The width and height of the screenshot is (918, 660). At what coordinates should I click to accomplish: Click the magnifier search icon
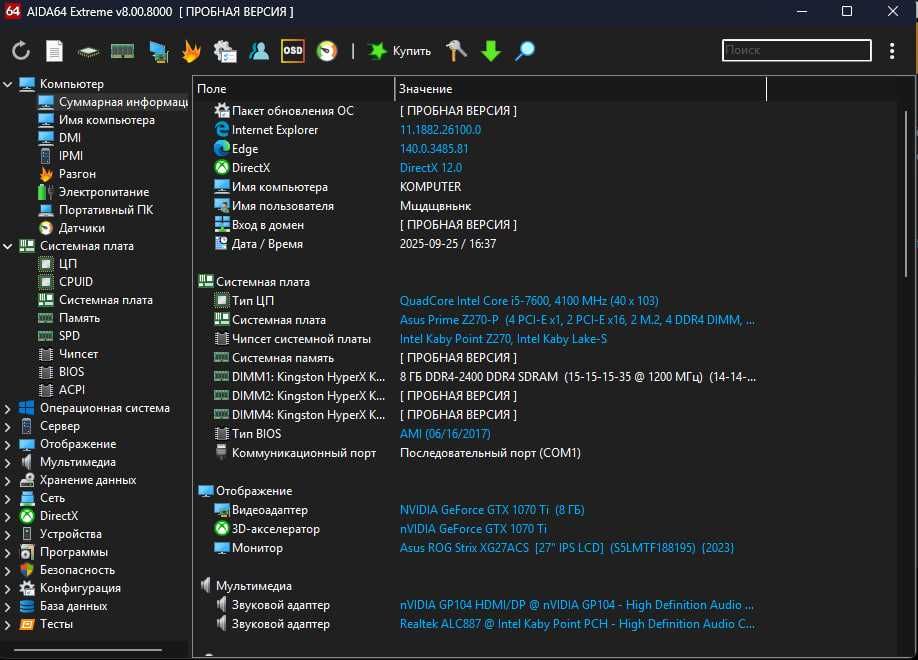pos(525,51)
